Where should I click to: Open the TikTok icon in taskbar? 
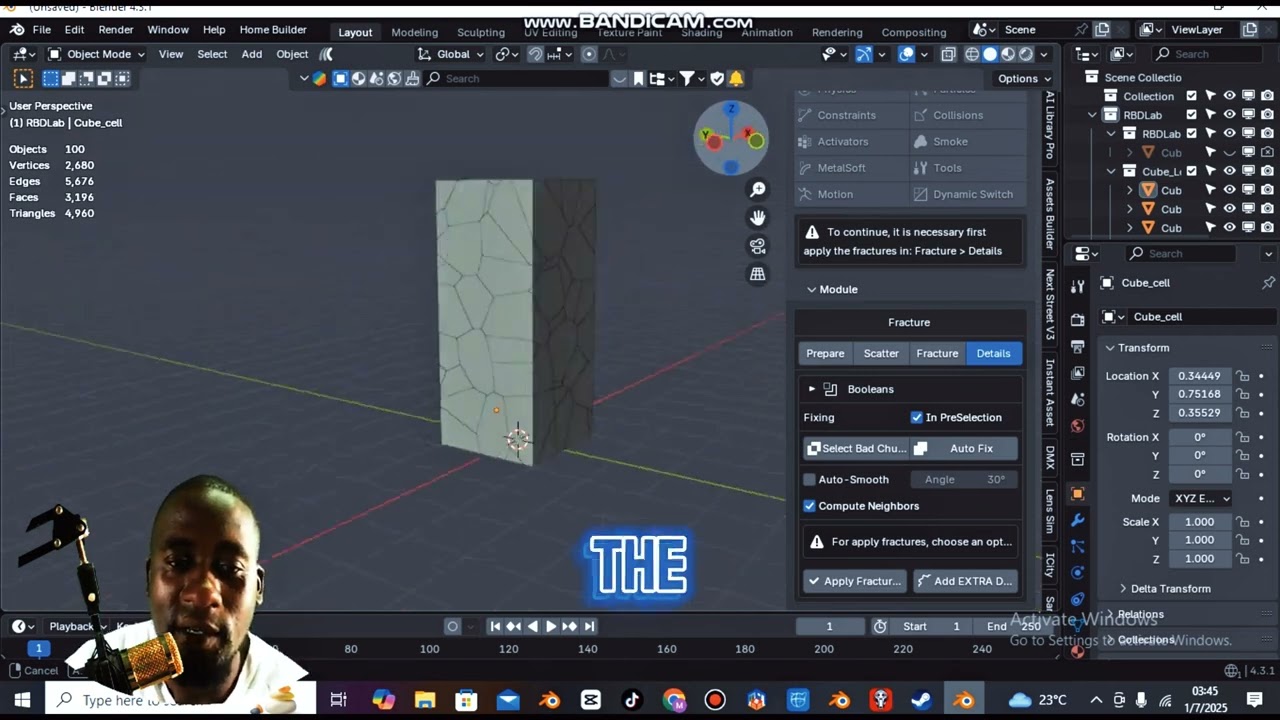tap(632, 700)
